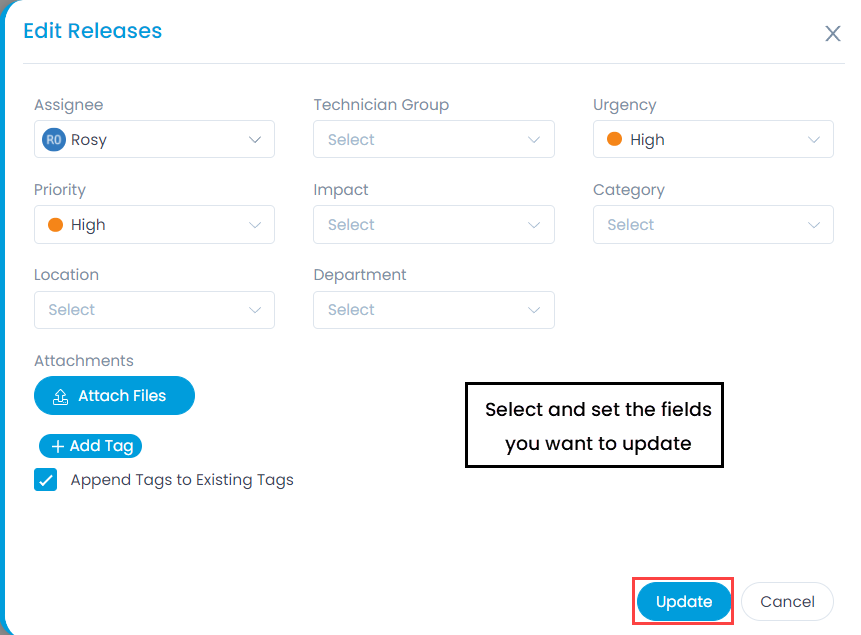Open the Impact select dropdown
861x635 pixels.
tap(434, 225)
